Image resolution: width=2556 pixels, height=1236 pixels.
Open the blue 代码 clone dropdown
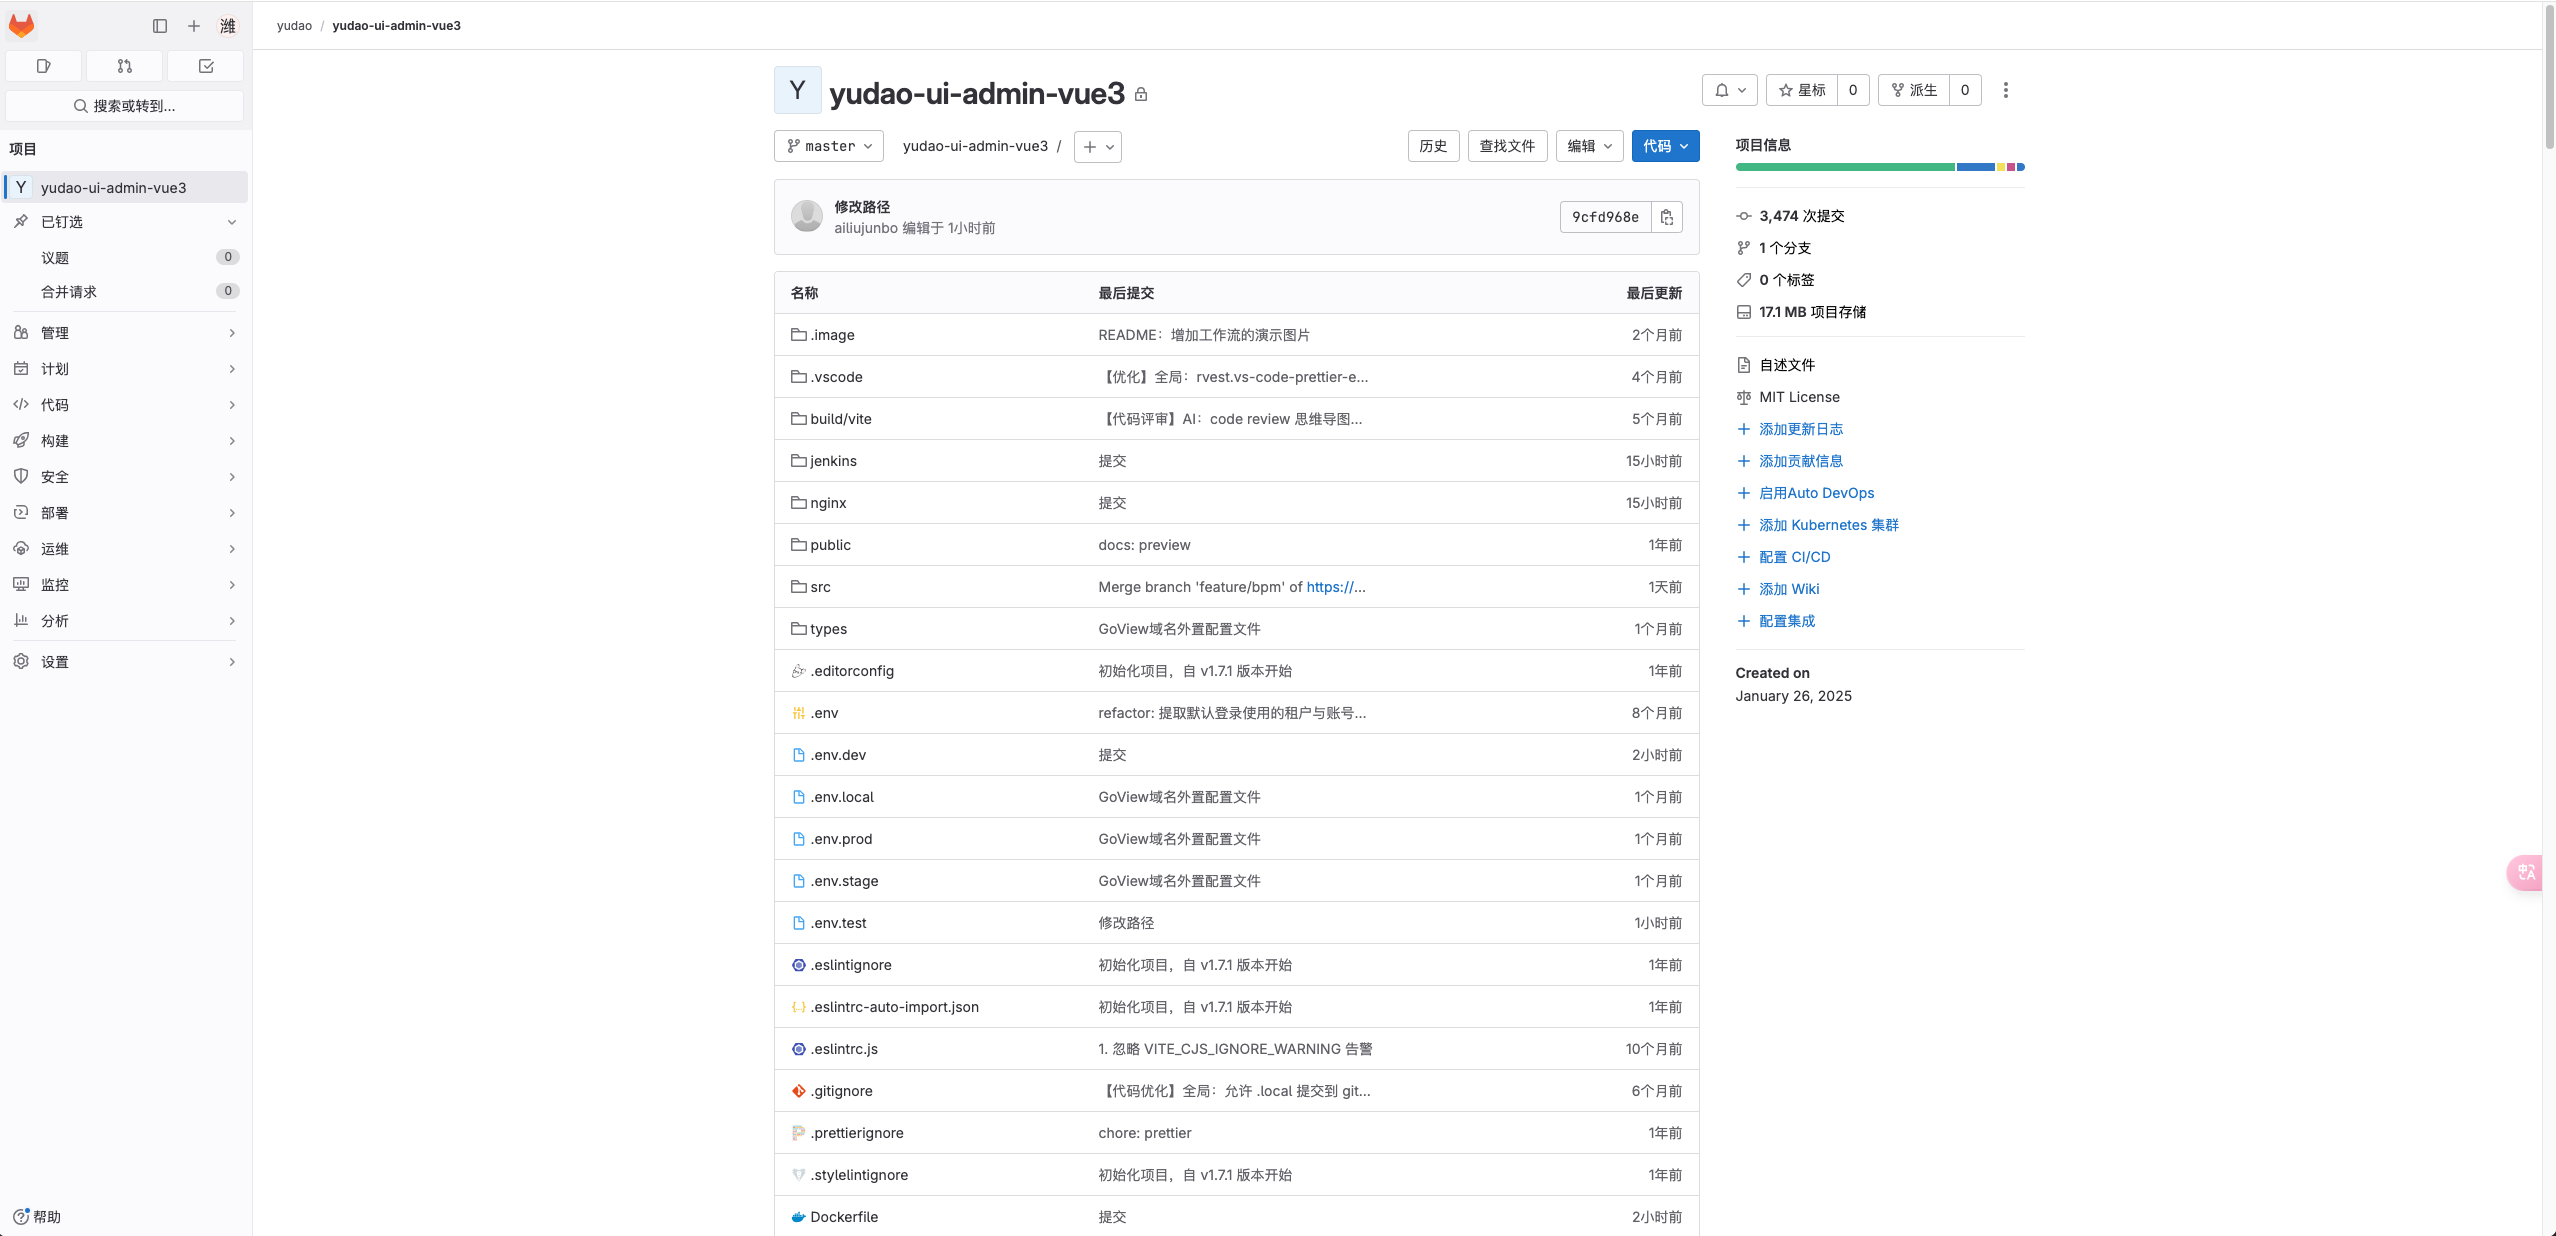coord(1665,146)
